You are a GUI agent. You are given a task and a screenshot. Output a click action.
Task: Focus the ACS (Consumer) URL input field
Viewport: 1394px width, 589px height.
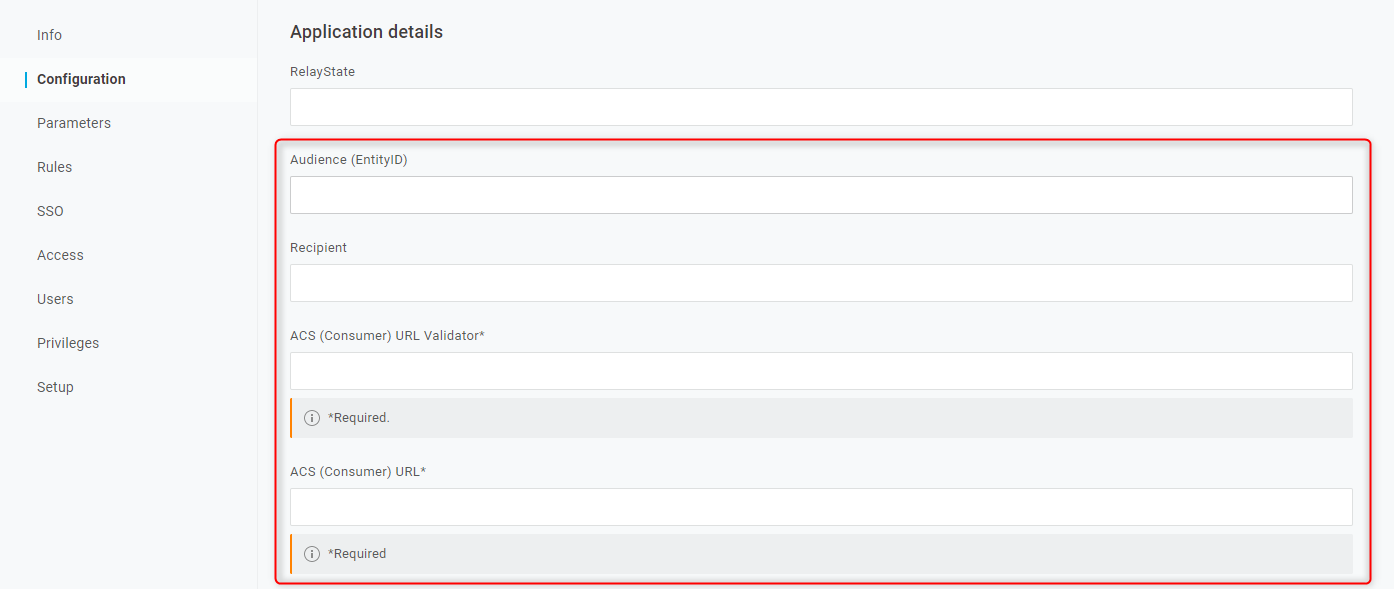point(820,507)
